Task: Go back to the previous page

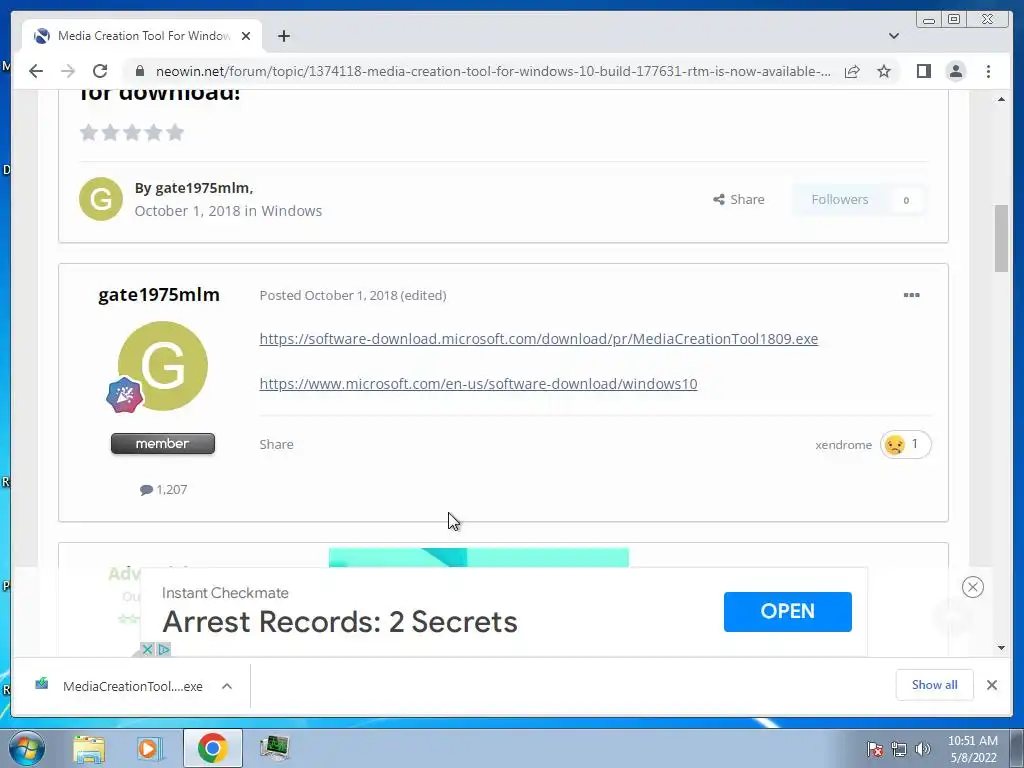Action: [x=36, y=71]
